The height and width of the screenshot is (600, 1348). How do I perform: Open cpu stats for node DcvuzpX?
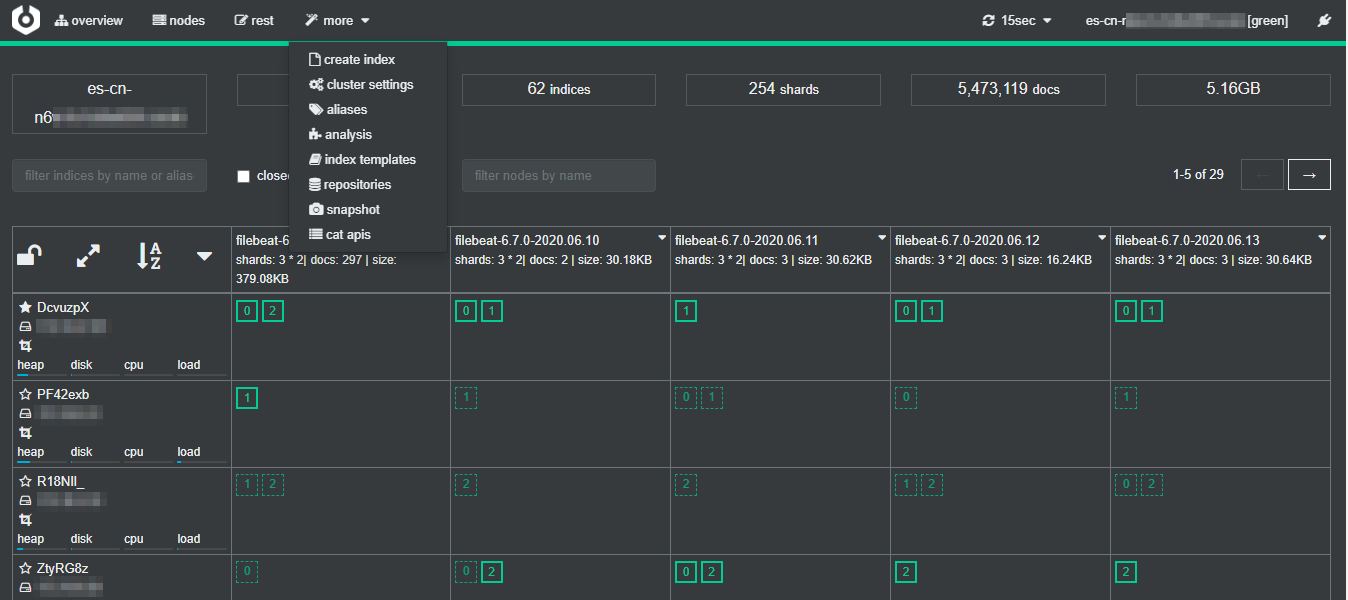coord(133,364)
